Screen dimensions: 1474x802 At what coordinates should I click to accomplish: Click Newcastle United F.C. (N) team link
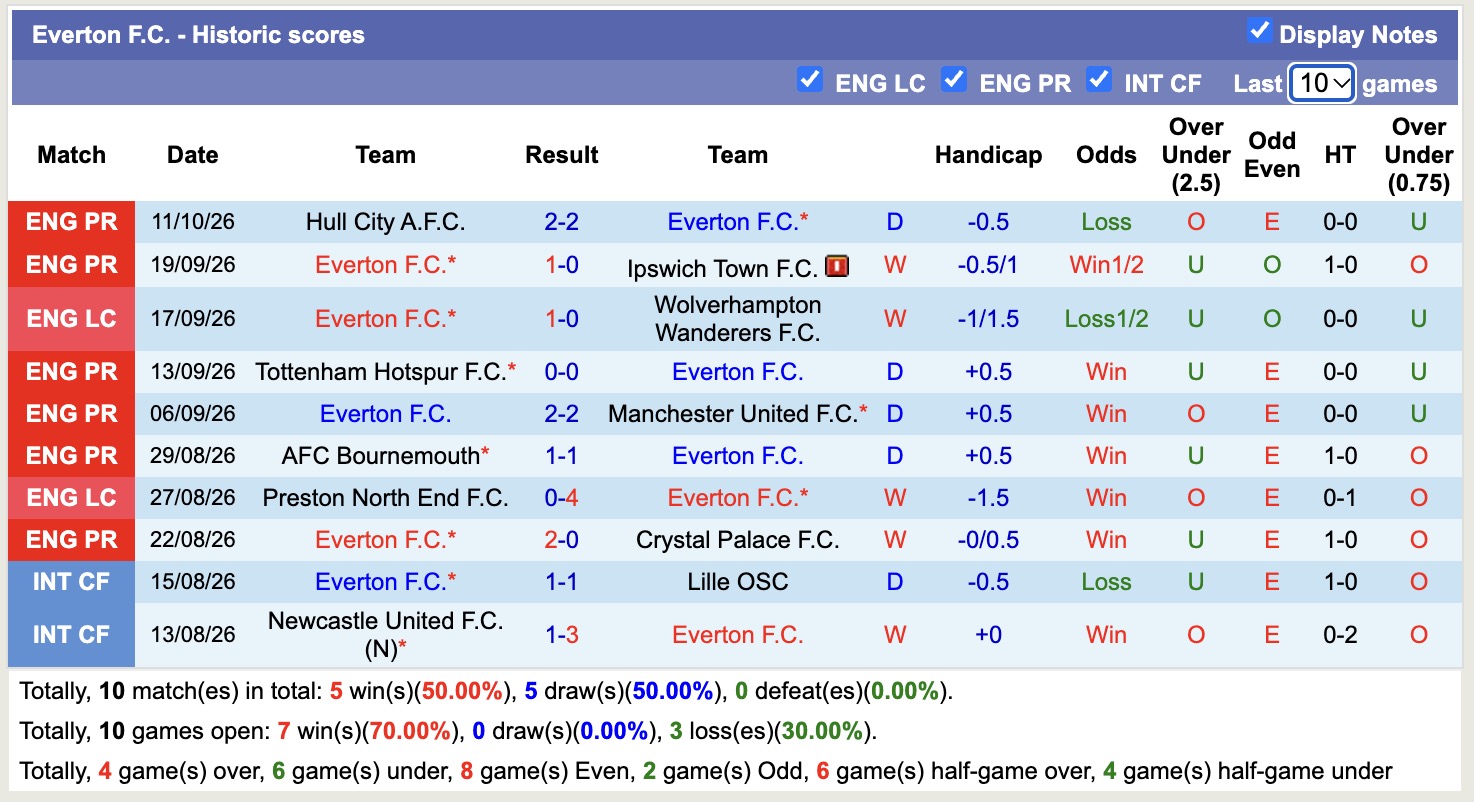pyautogui.click(x=385, y=635)
